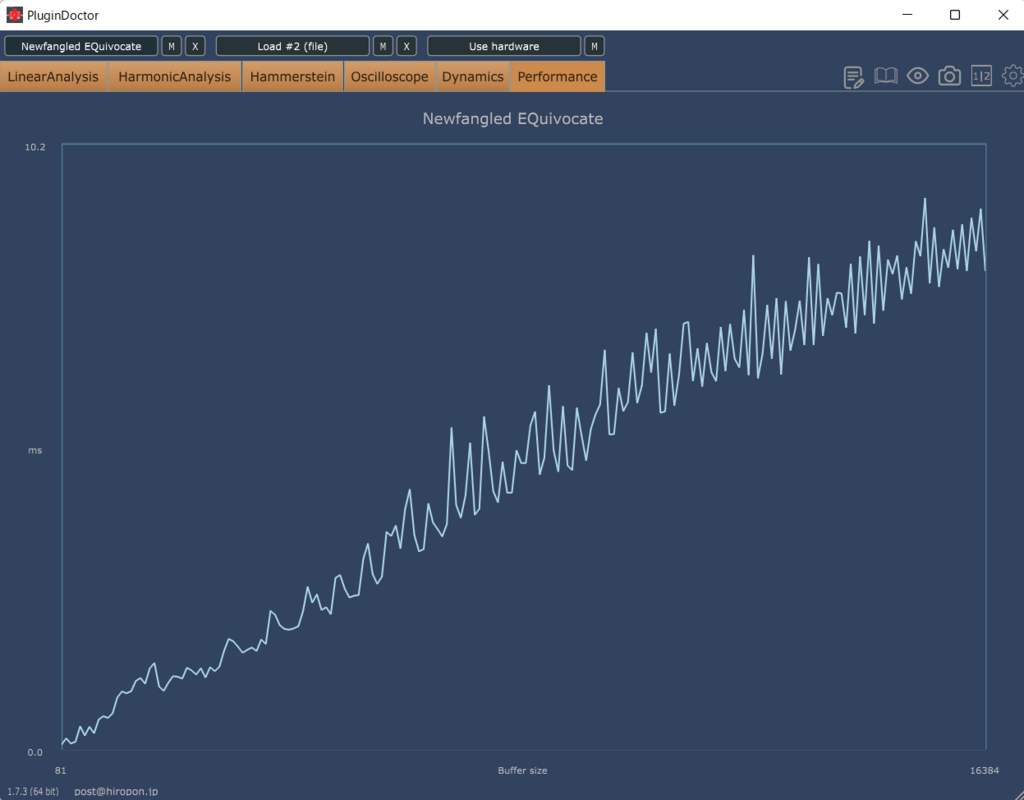
Task: Click the 81 minimum buffer size label
Action: pyautogui.click(x=61, y=771)
